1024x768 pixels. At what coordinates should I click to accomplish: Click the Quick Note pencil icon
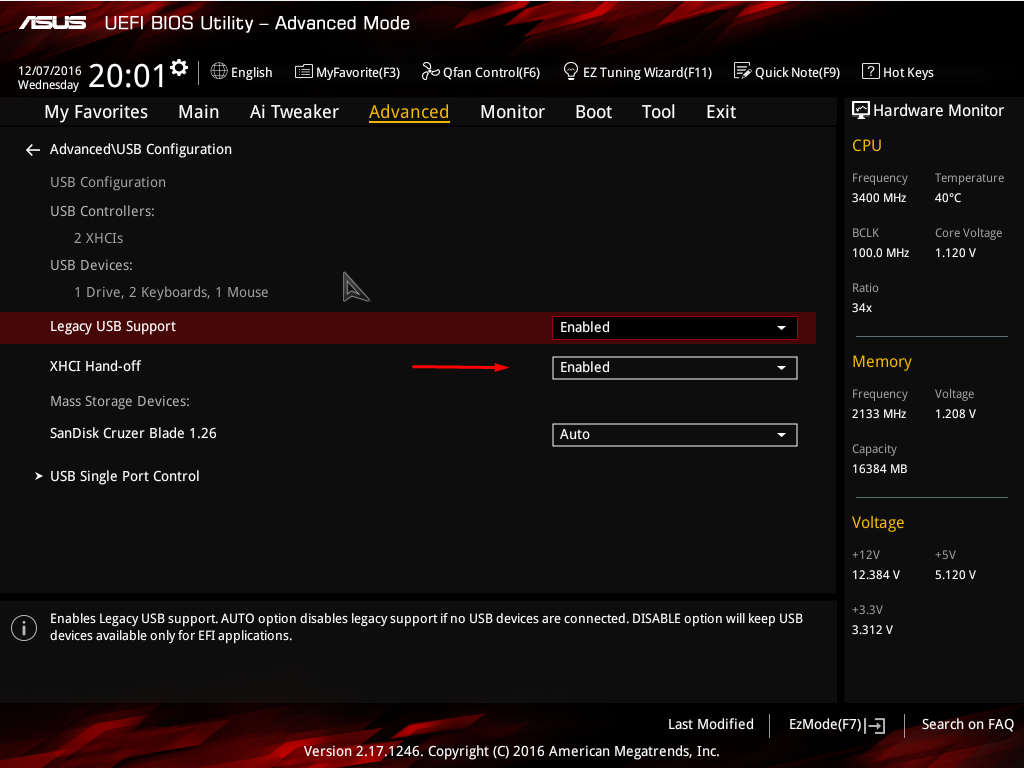[x=743, y=71]
